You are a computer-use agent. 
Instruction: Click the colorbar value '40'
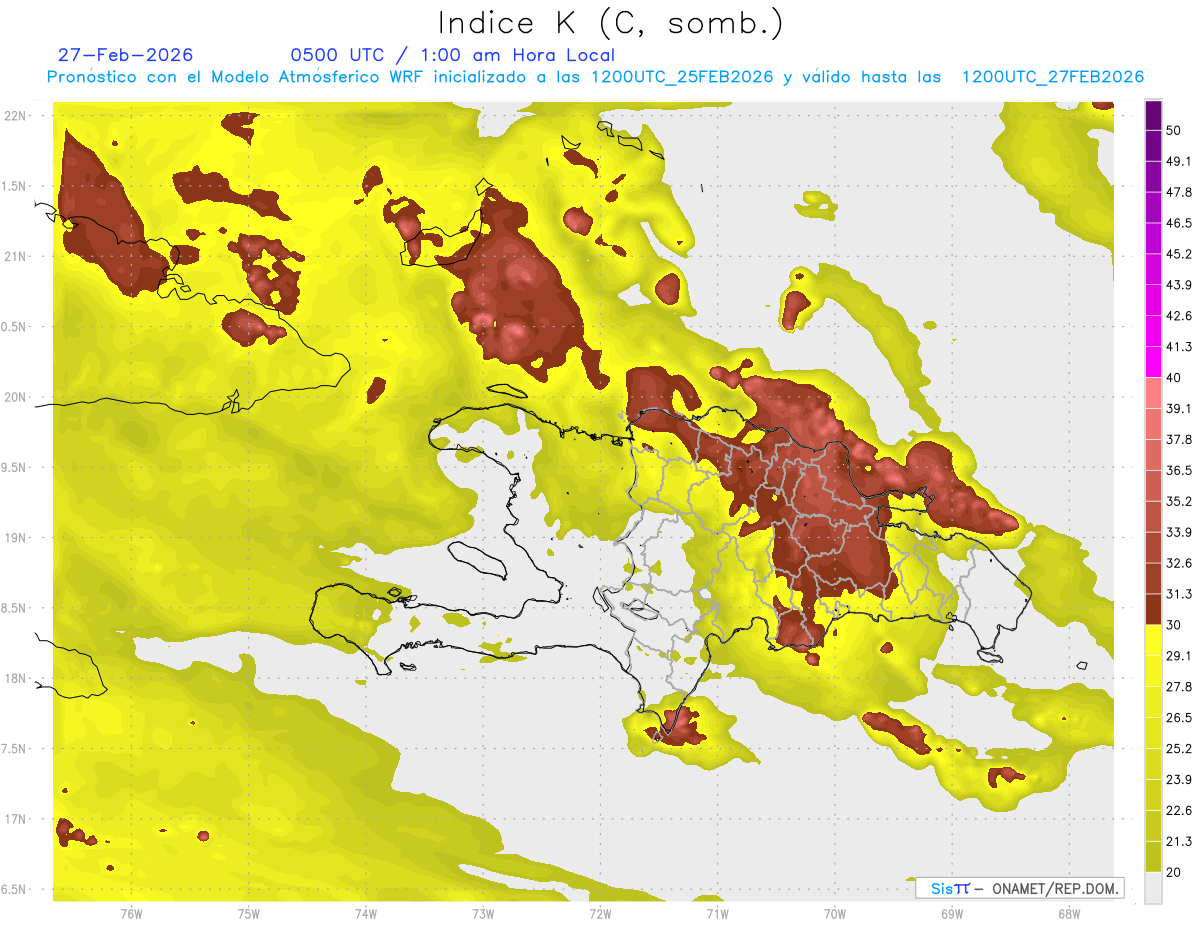[x=1175, y=378]
